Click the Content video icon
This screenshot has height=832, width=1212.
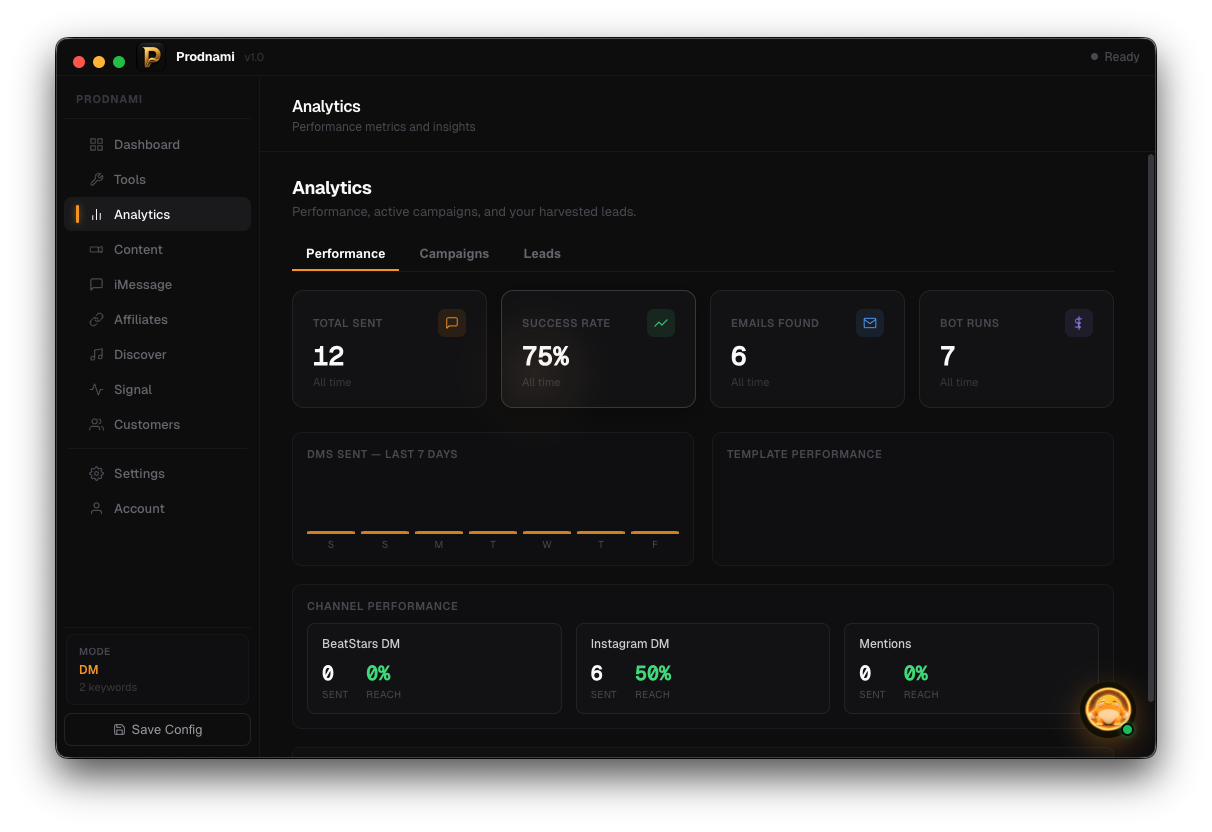tap(96, 250)
